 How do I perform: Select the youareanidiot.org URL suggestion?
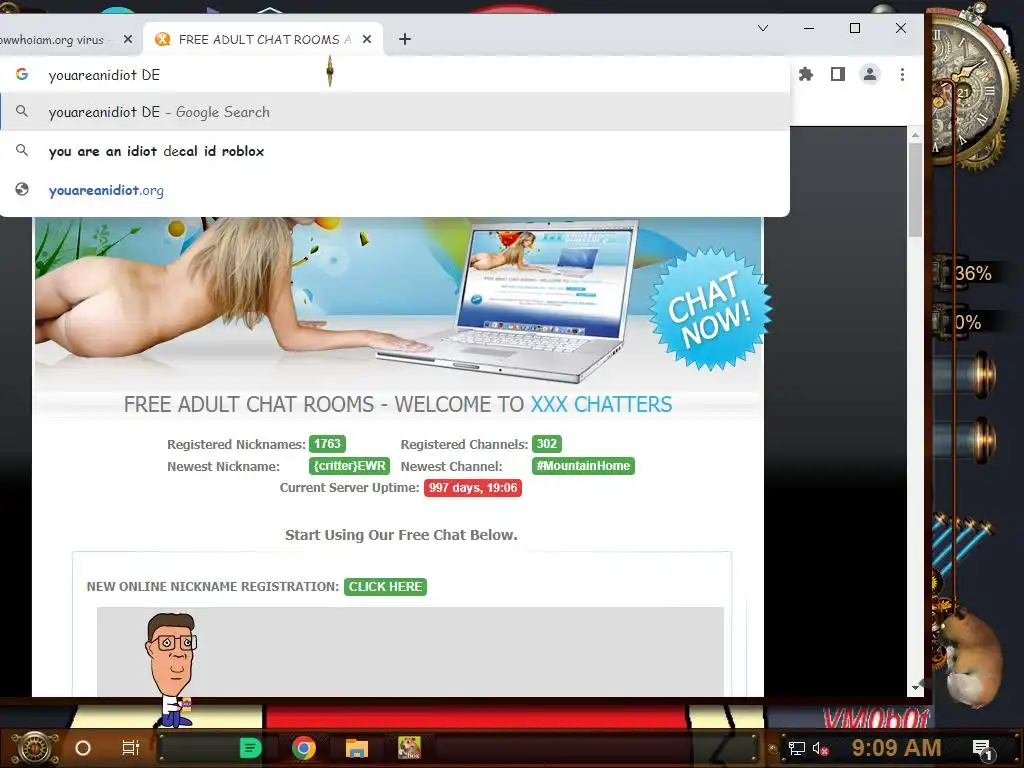point(394,190)
